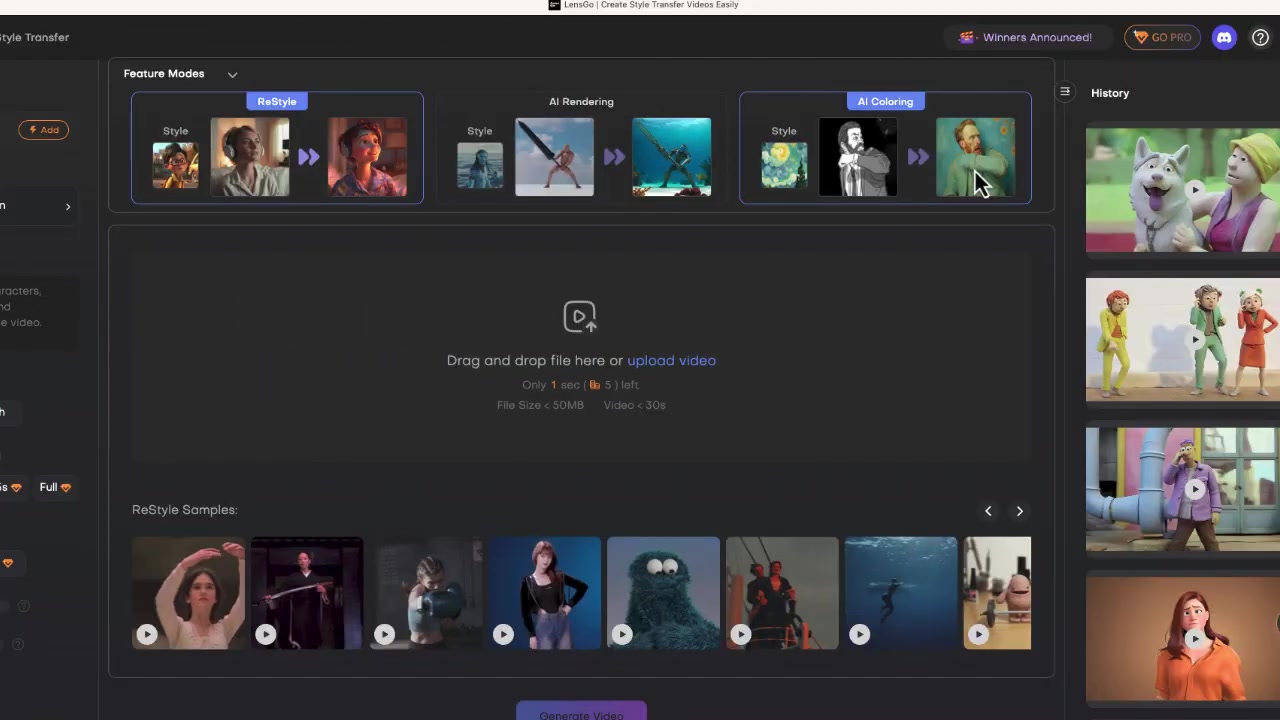Select the Full option in sidebar

[55, 487]
